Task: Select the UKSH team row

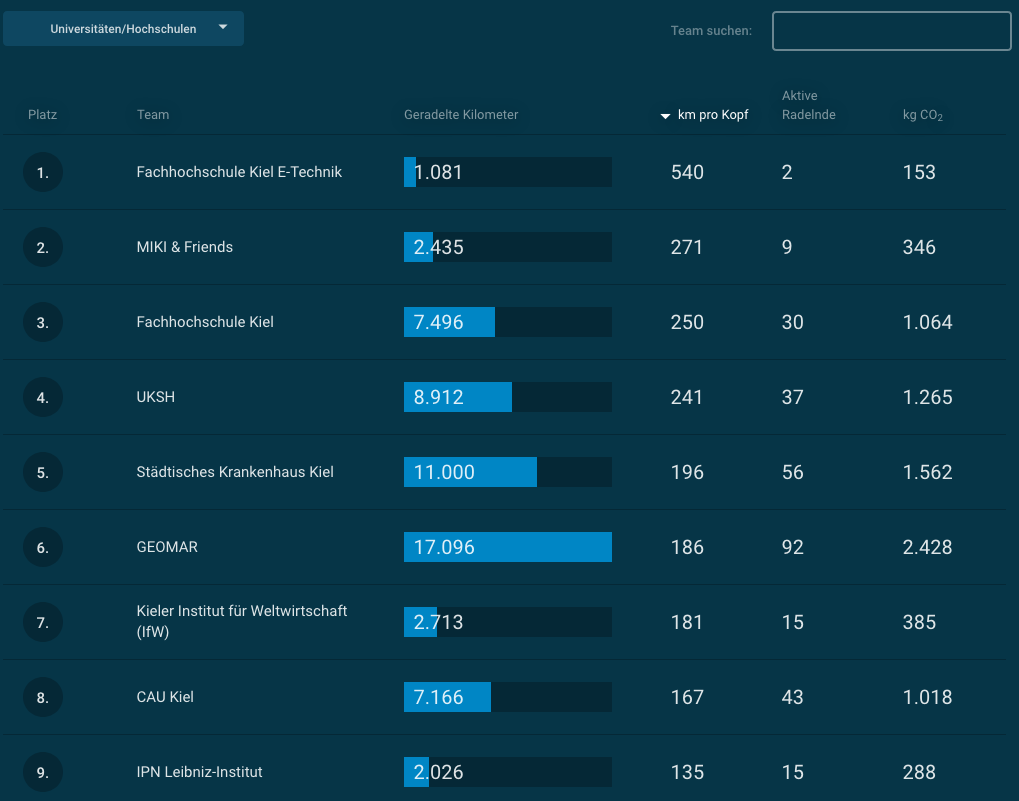Action: (155, 397)
